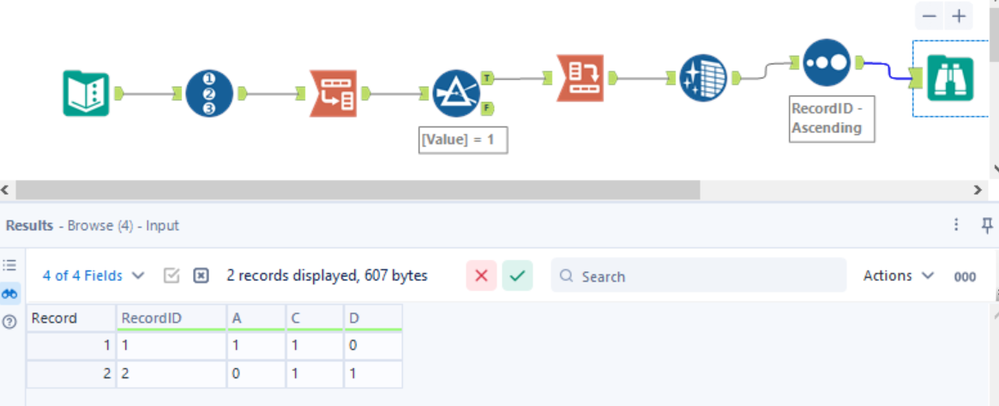
Task: Select the Browse tool node
Action: click(950, 78)
